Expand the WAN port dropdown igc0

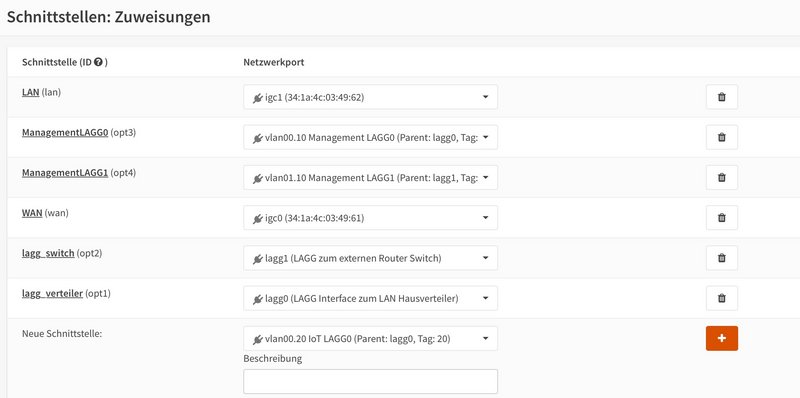click(370, 218)
